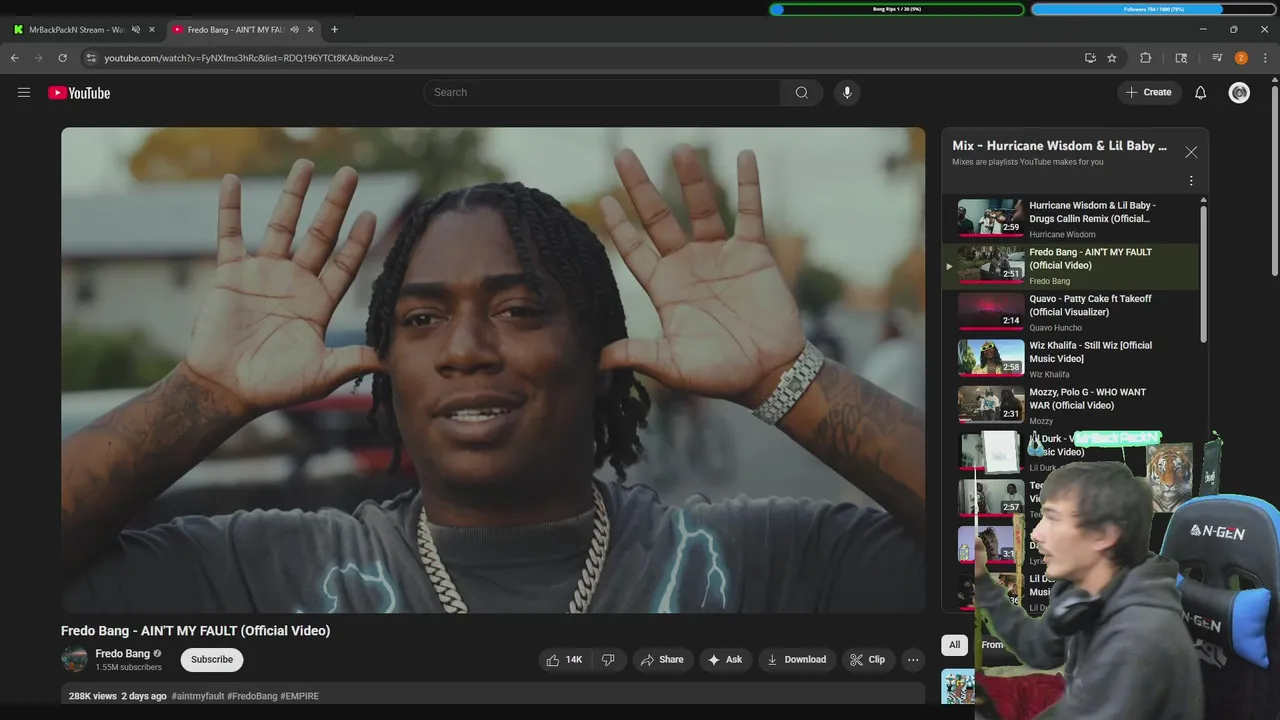This screenshot has height=720, width=1280.
Task: Open browser side panel icon
Action: pos(1181,58)
